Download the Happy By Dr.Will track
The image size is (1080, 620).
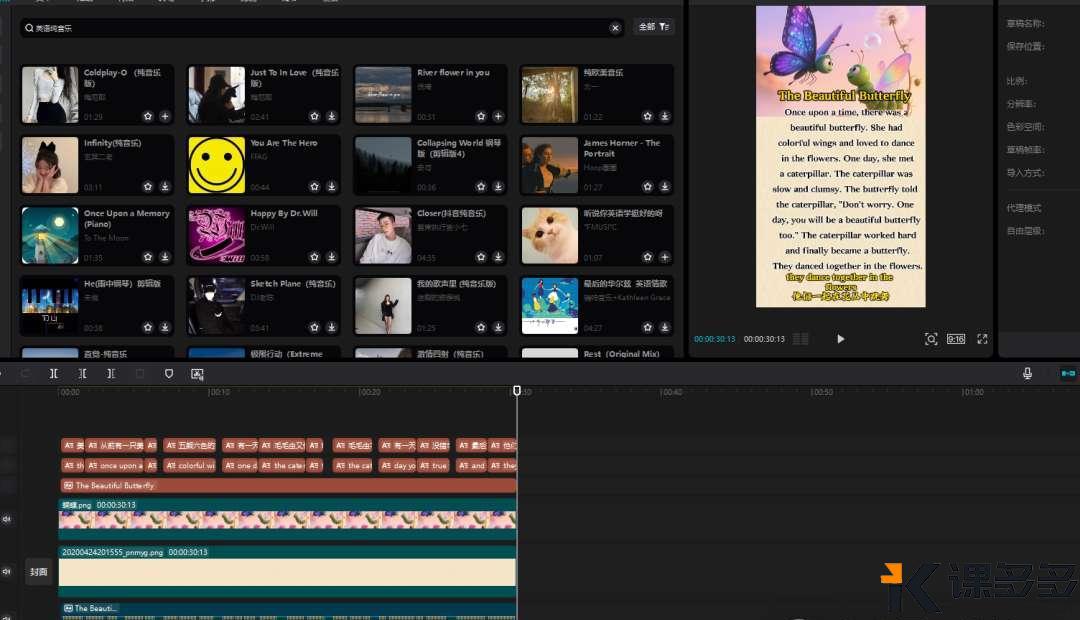[x=331, y=257]
